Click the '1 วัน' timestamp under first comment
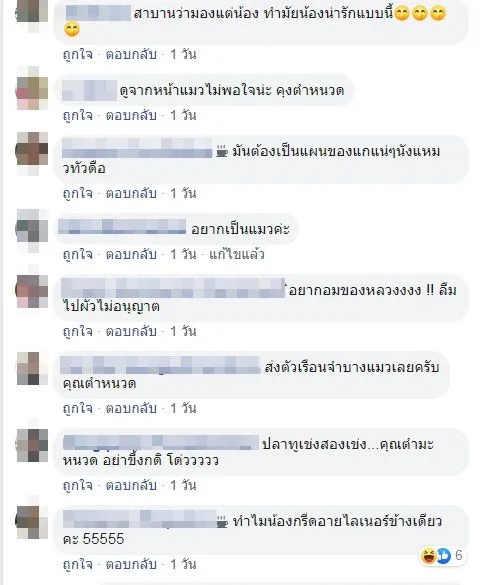This screenshot has height=585, width=502. click(x=183, y=54)
